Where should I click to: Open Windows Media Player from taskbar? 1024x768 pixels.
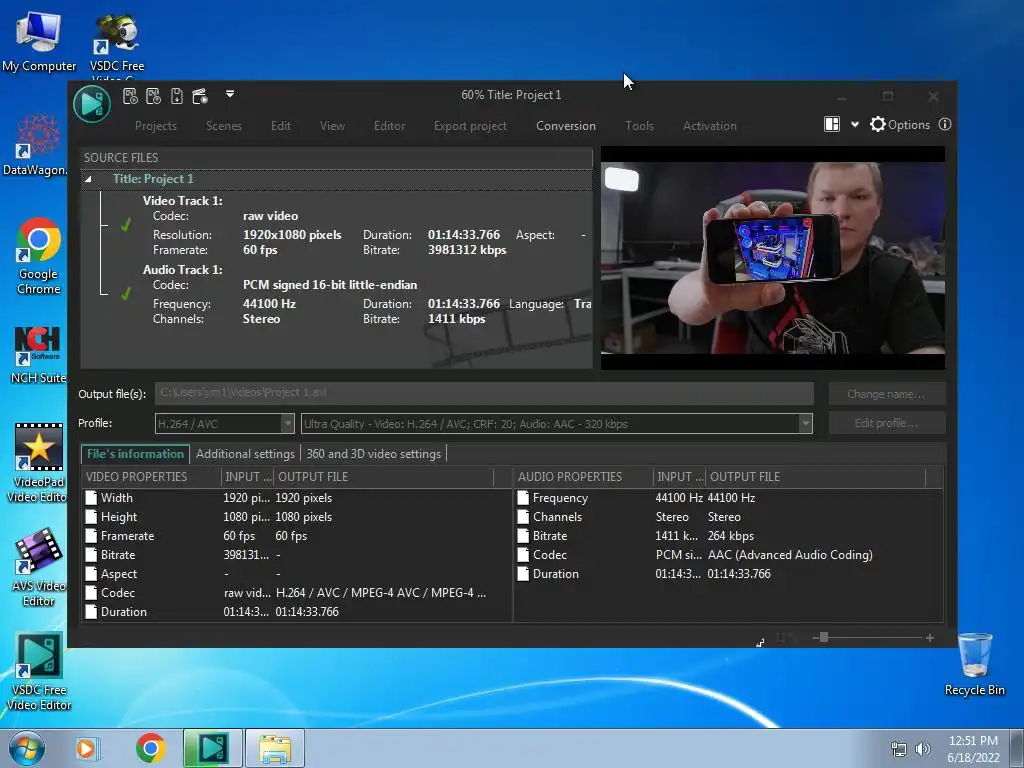click(86, 748)
